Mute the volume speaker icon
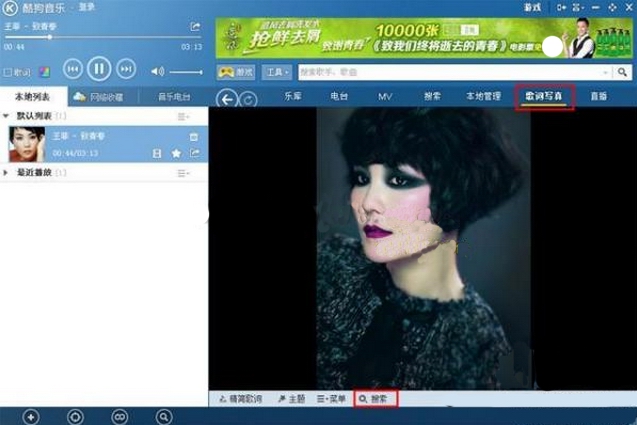Viewport: 637px width, 425px height. click(157, 72)
